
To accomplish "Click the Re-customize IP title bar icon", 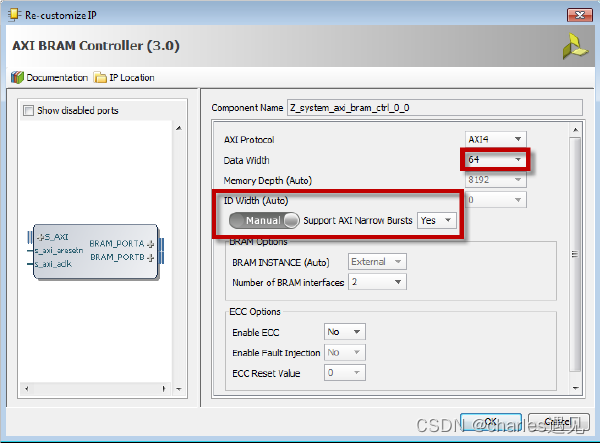I will coord(14,15).
